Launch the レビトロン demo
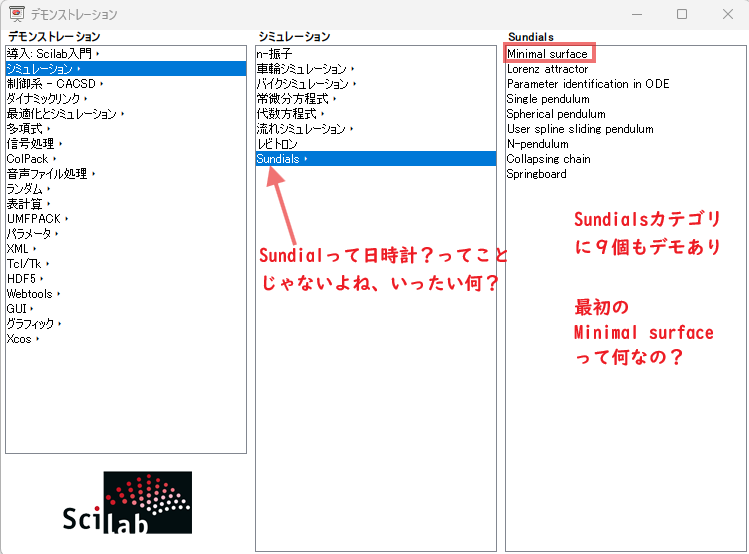 pyautogui.click(x=376, y=144)
